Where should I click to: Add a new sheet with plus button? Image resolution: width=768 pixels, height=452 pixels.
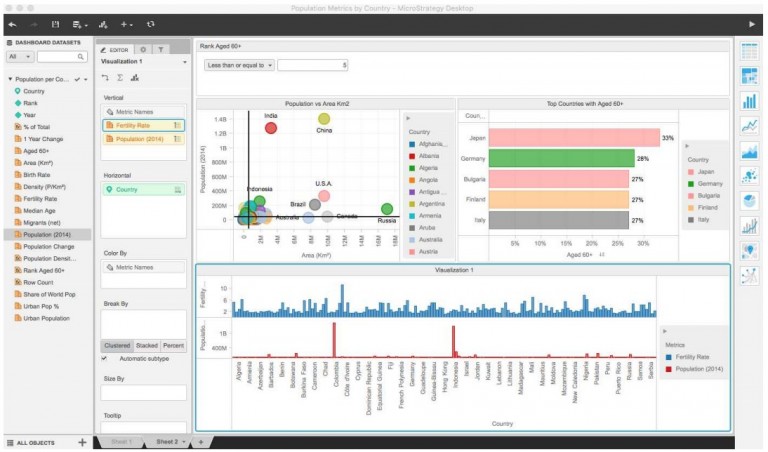pos(200,441)
